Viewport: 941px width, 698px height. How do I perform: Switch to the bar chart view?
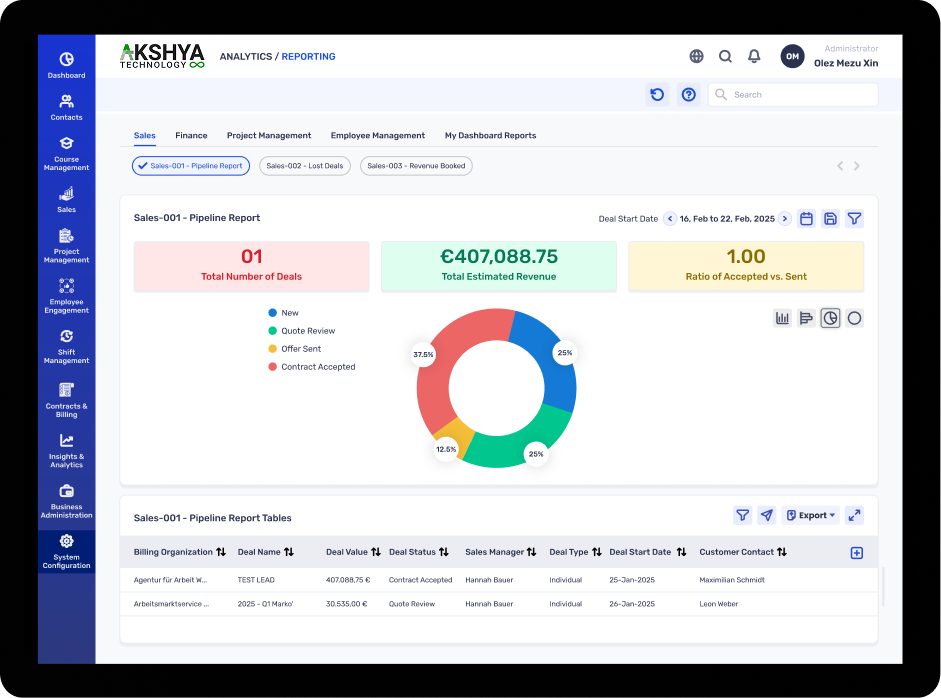[x=782, y=318]
